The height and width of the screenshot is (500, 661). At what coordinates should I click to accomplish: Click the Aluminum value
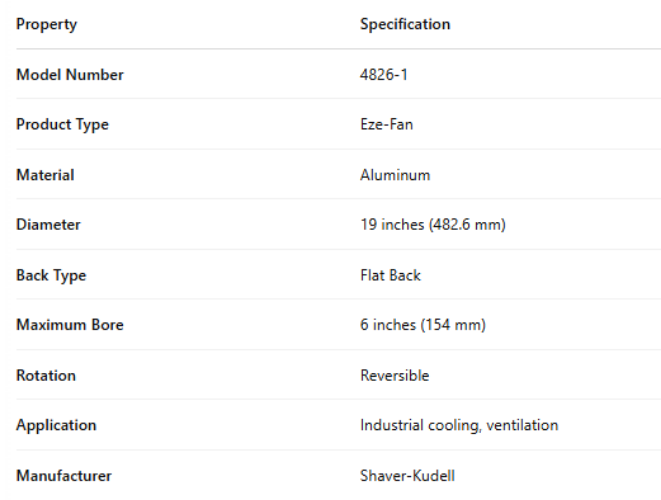[x=395, y=175]
